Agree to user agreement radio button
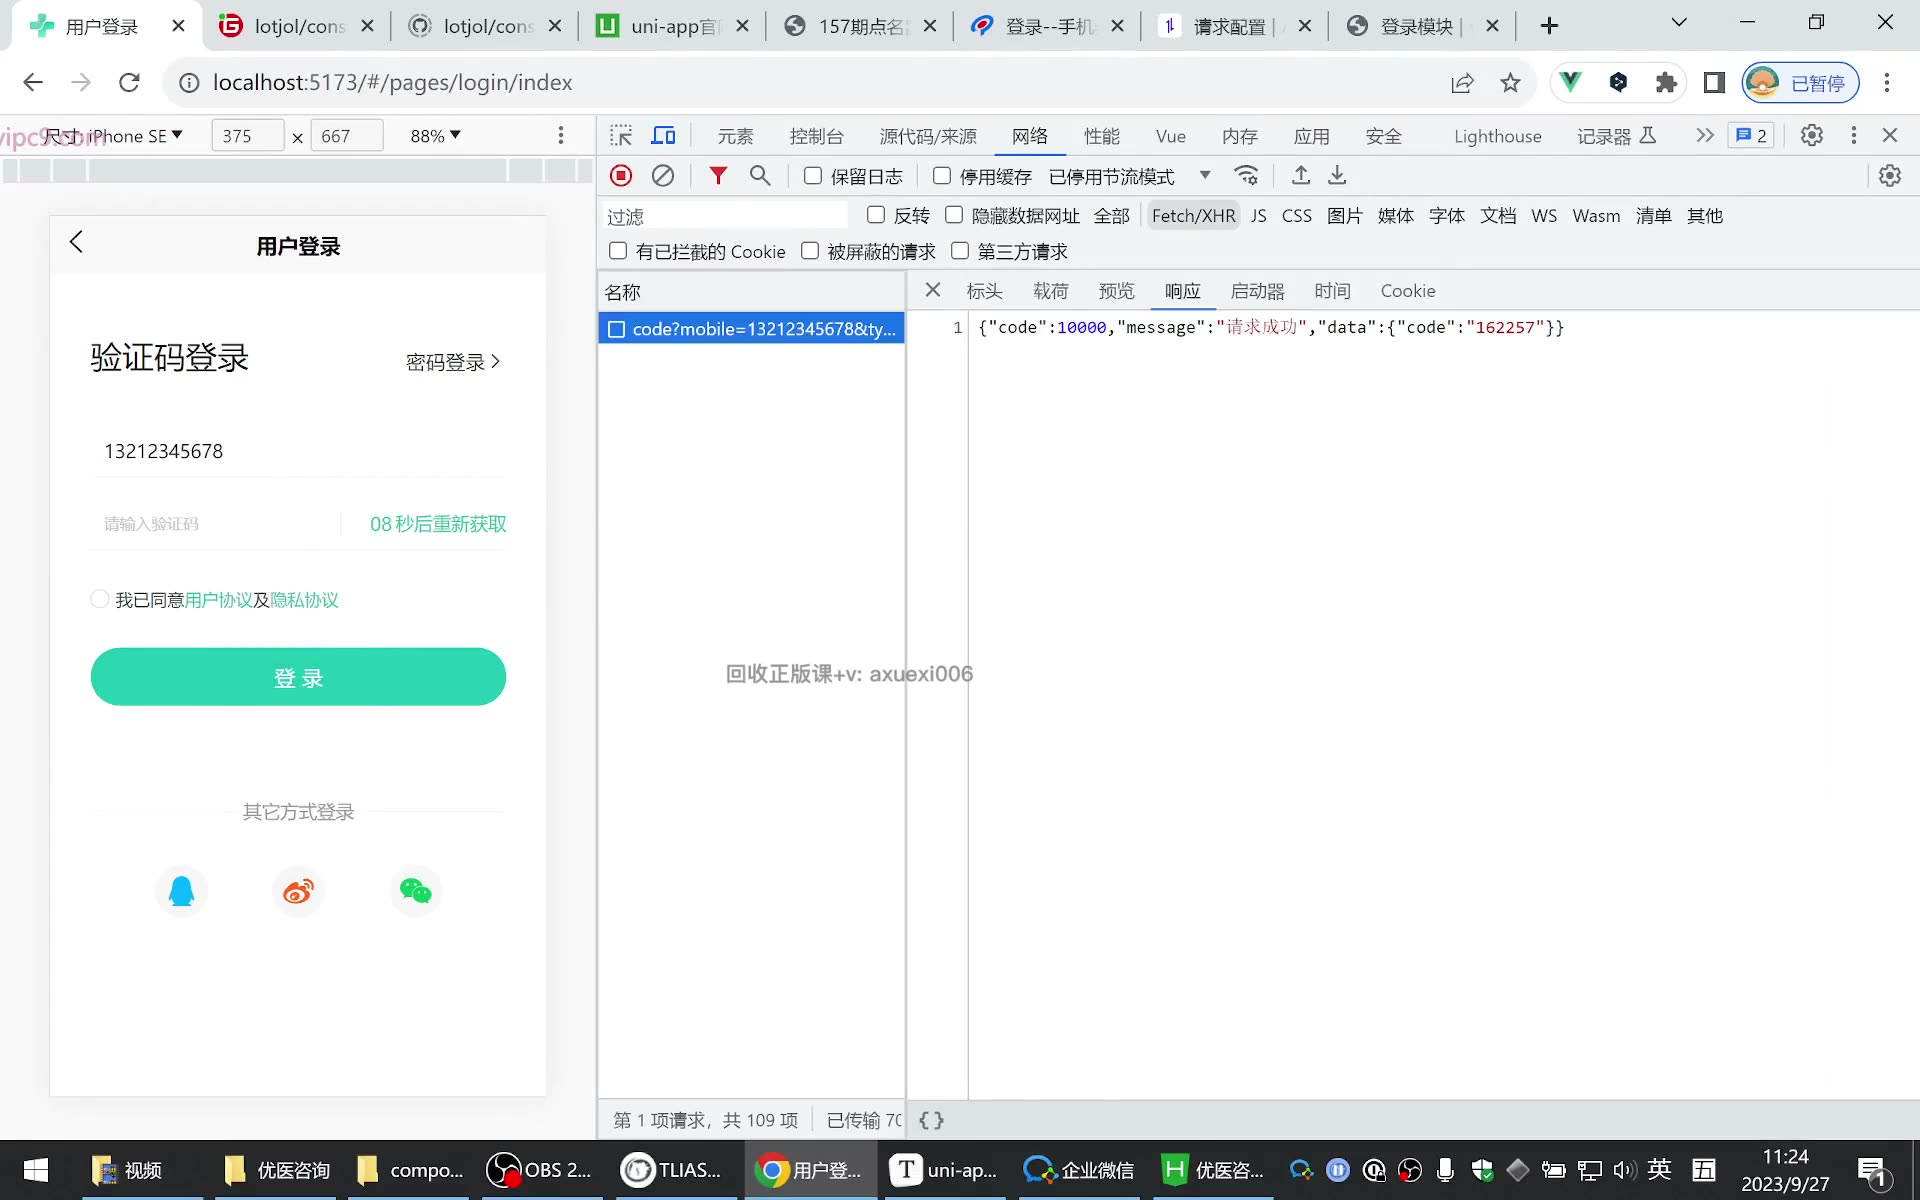The height and width of the screenshot is (1200, 1920). coord(99,599)
